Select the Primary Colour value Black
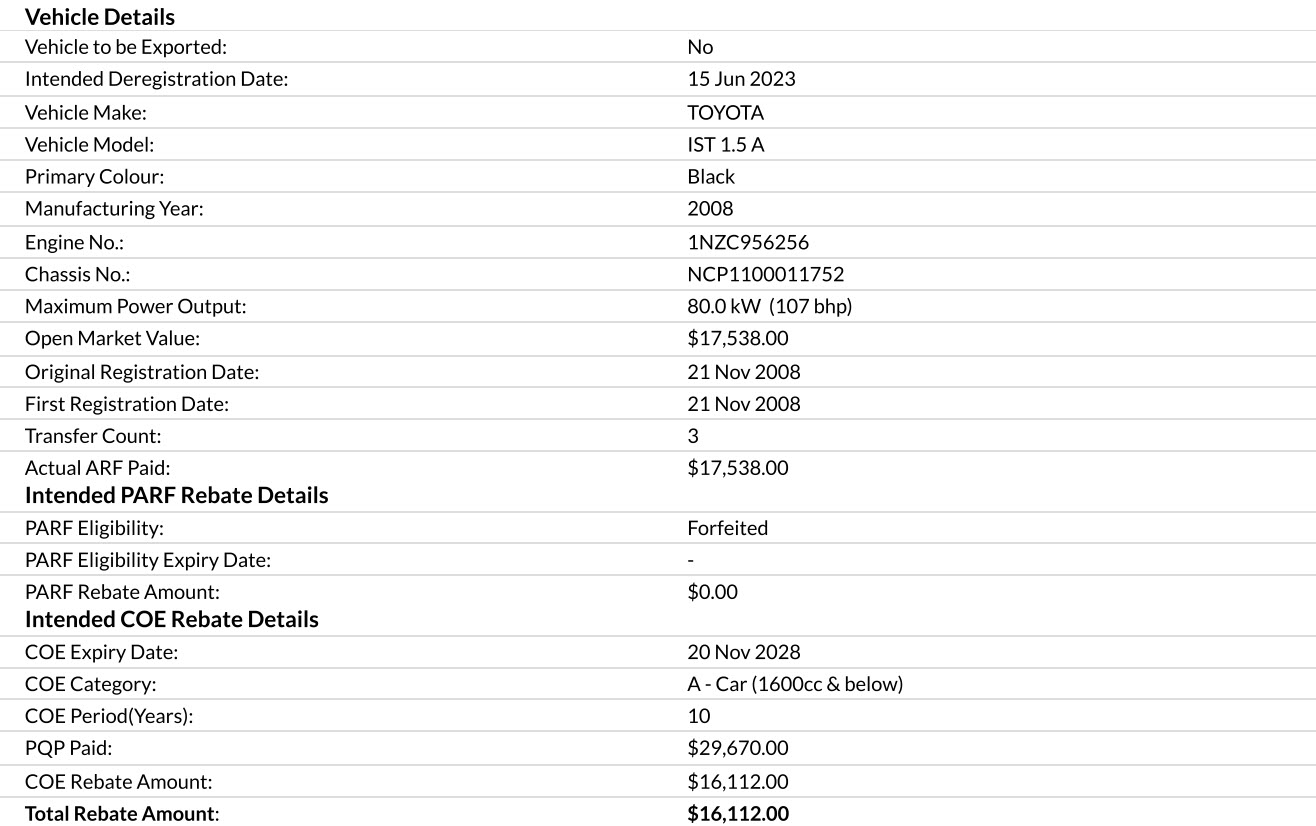This screenshot has width=1316, height=826. 710,176
